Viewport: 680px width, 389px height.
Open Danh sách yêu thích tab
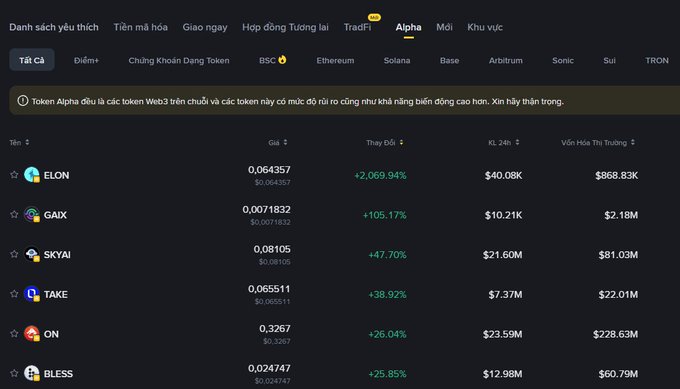[x=54, y=27]
